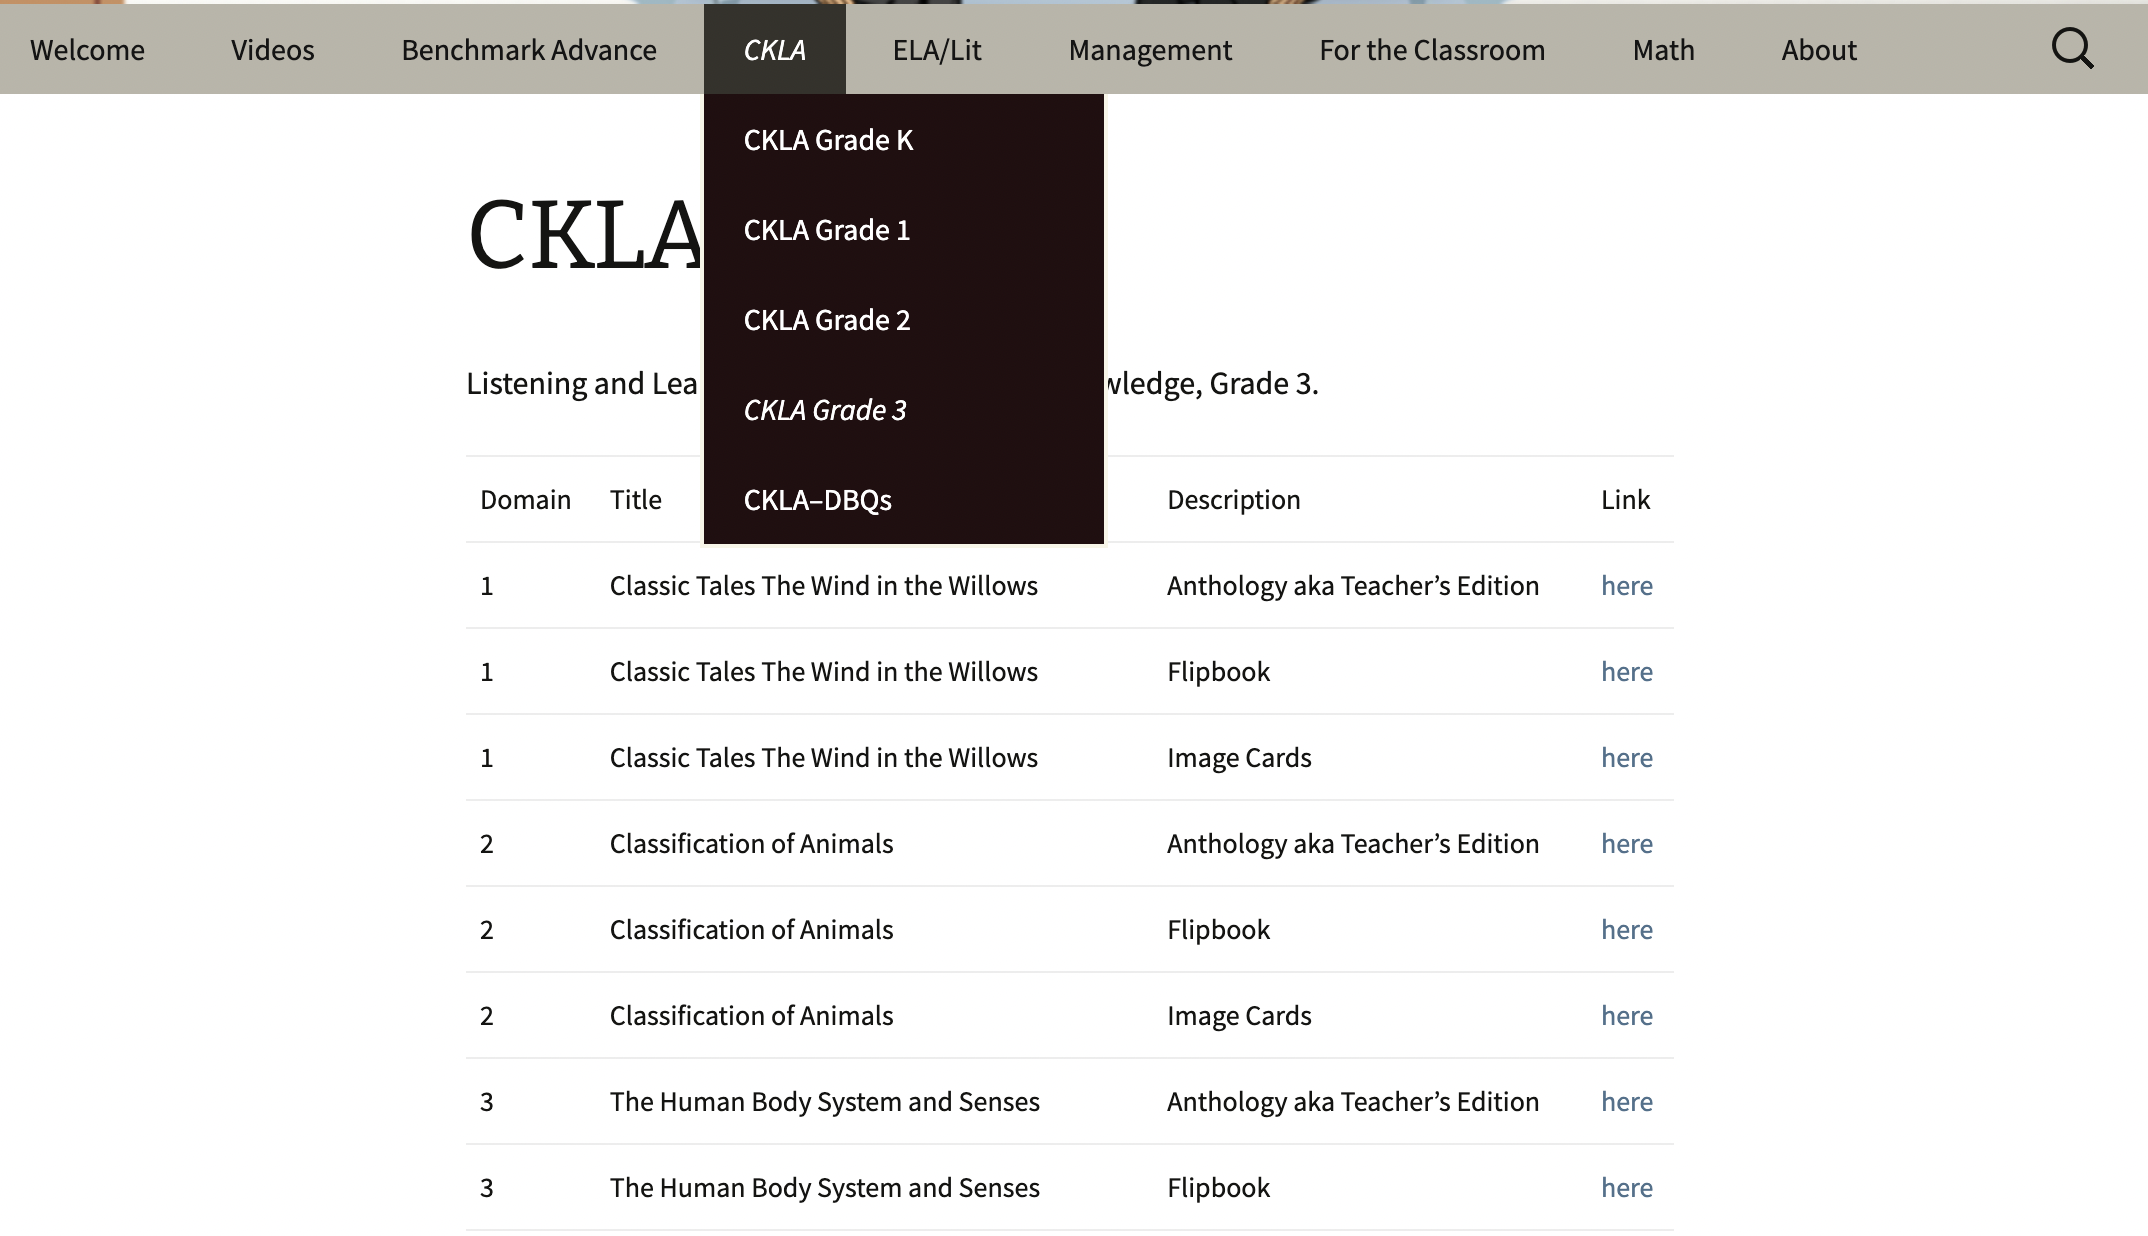Open Human Body System Flipbook link
This screenshot has width=2148, height=1236.
point(1626,1188)
